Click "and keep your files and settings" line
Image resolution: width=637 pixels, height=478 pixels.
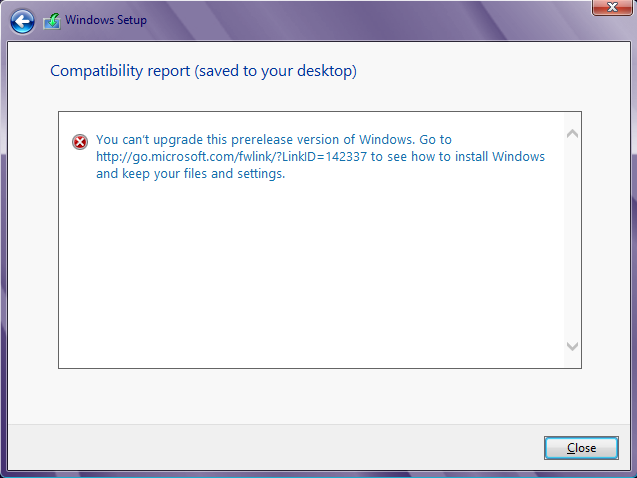[190, 174]
